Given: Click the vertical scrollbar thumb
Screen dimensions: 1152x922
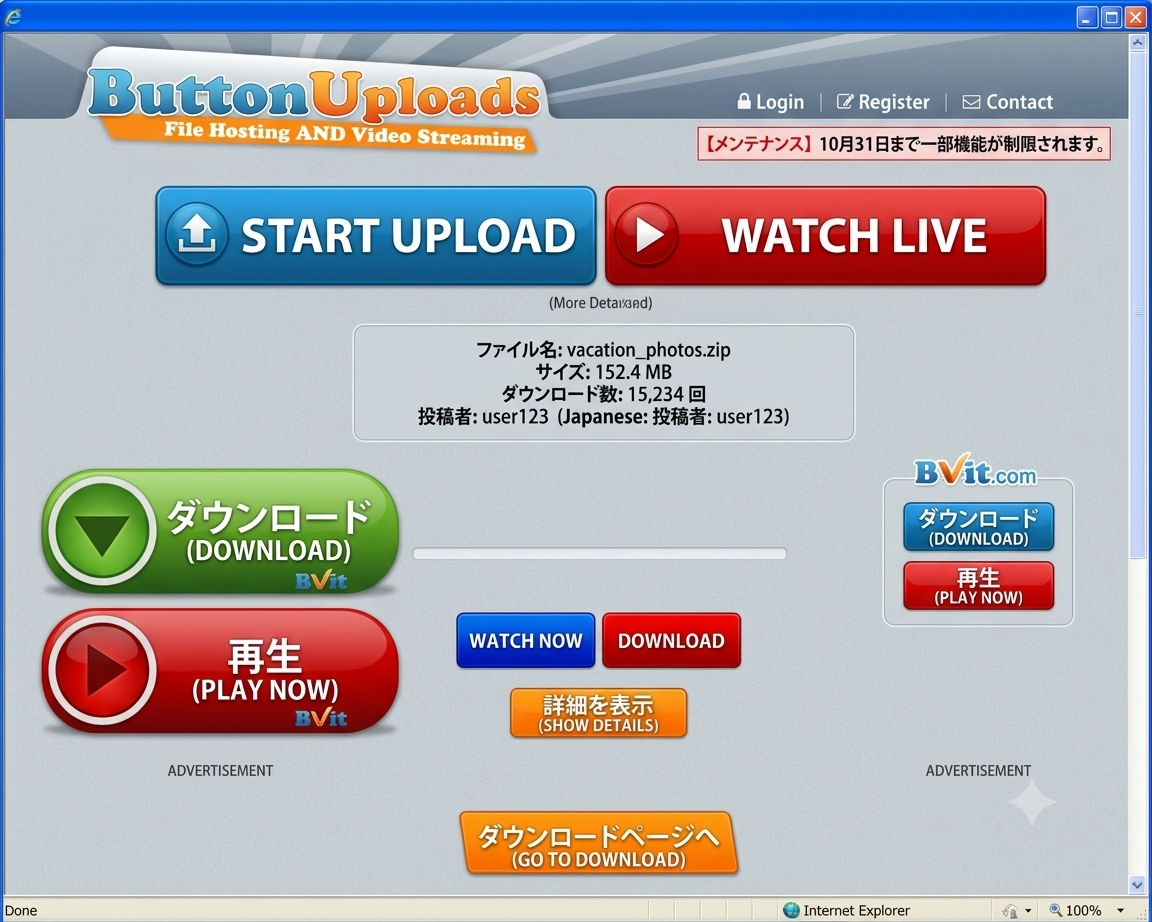Looking at the screenshot, I should [1137, 305].
